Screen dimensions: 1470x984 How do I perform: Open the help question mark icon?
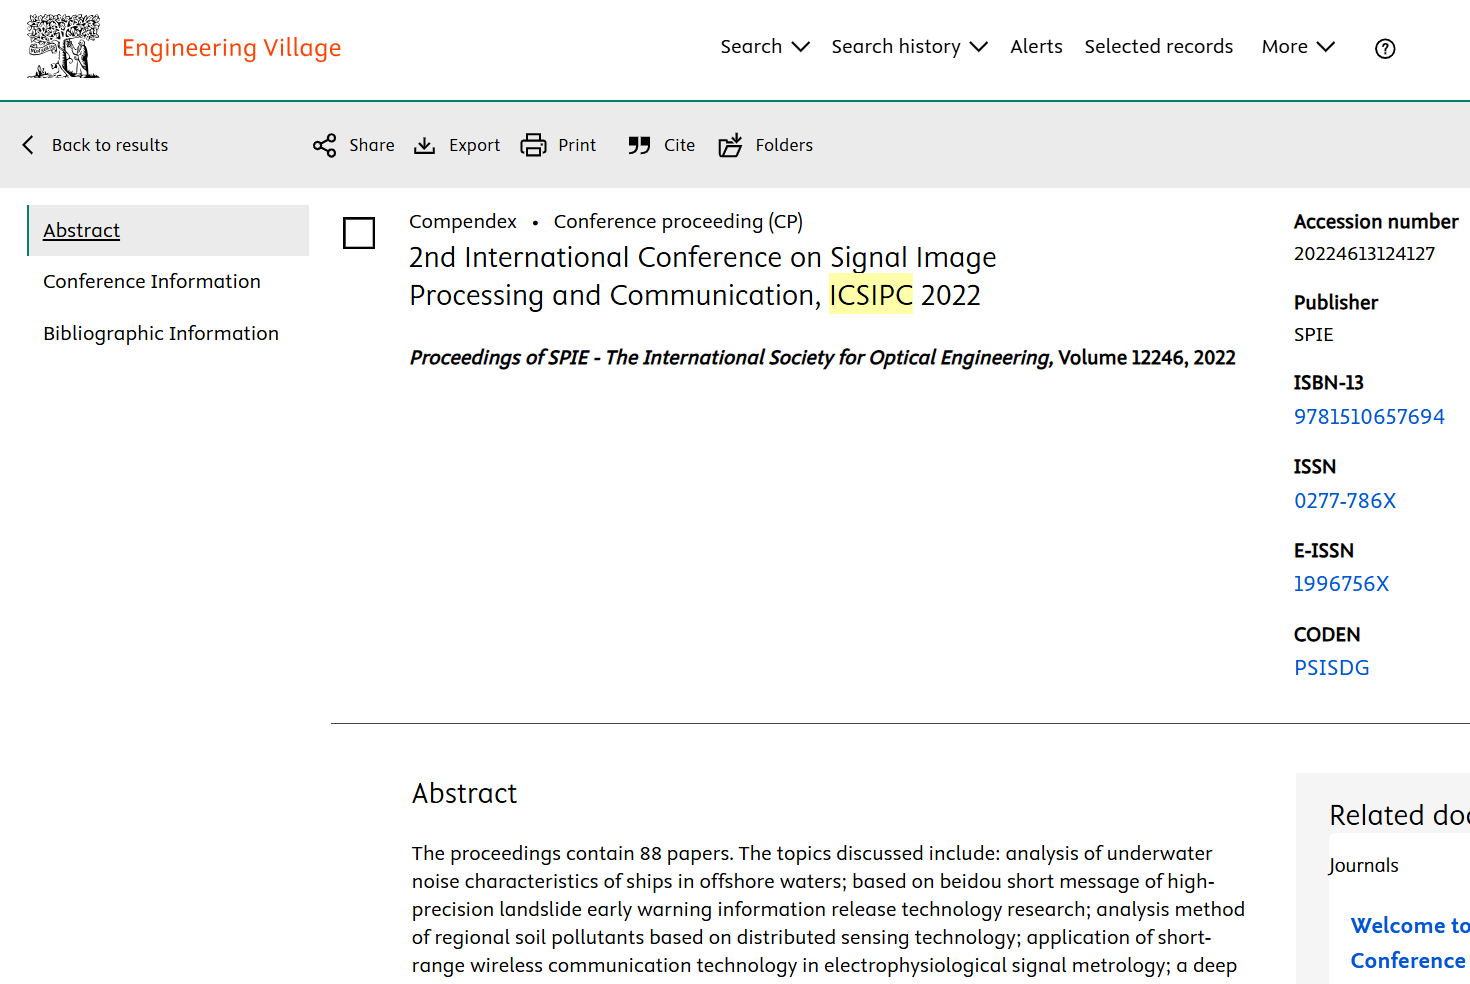pos(1385,48)
